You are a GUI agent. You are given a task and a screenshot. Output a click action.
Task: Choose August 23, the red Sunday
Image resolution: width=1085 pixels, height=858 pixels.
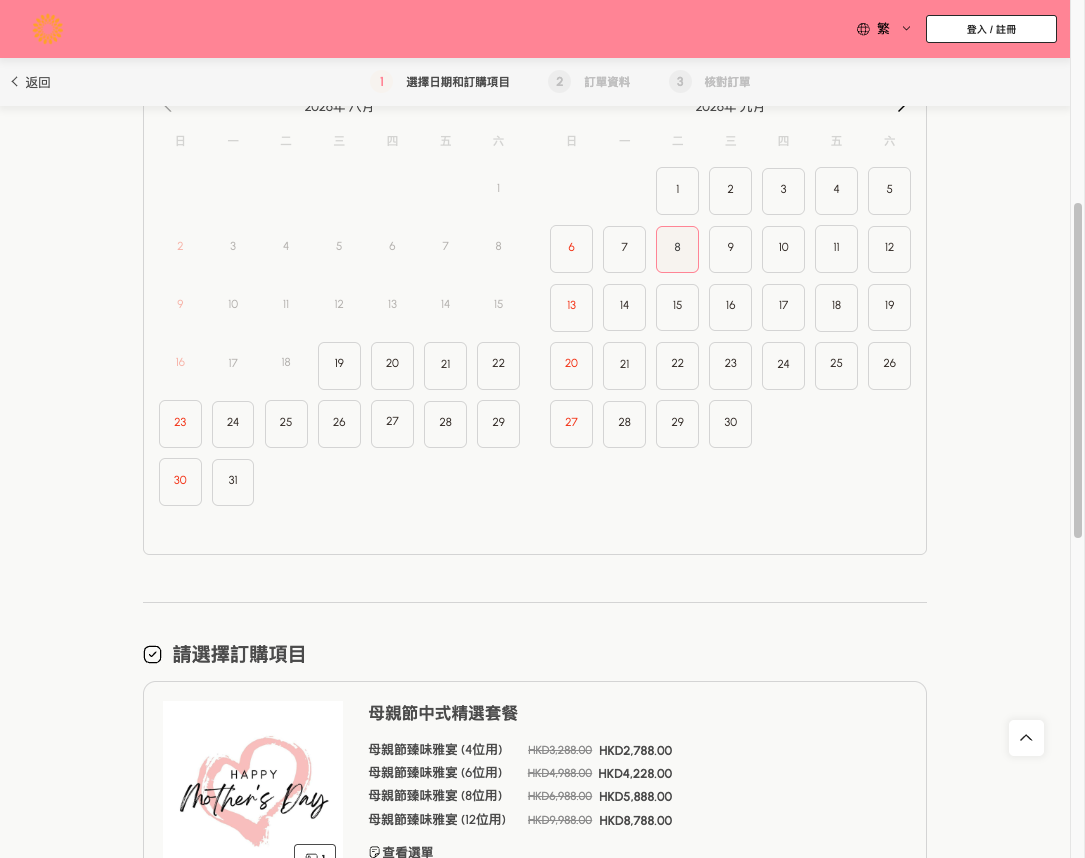[180, 423]
